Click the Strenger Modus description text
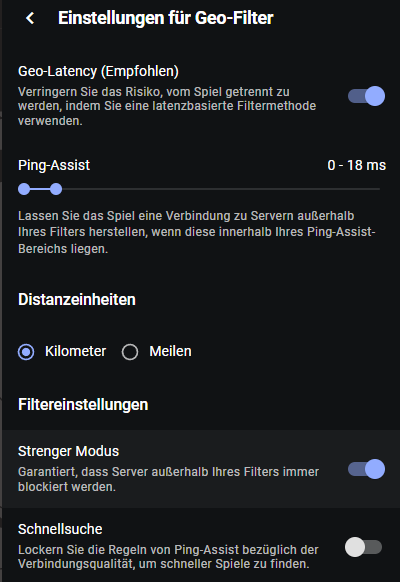400x582 pixels. [x=168, y=479]
